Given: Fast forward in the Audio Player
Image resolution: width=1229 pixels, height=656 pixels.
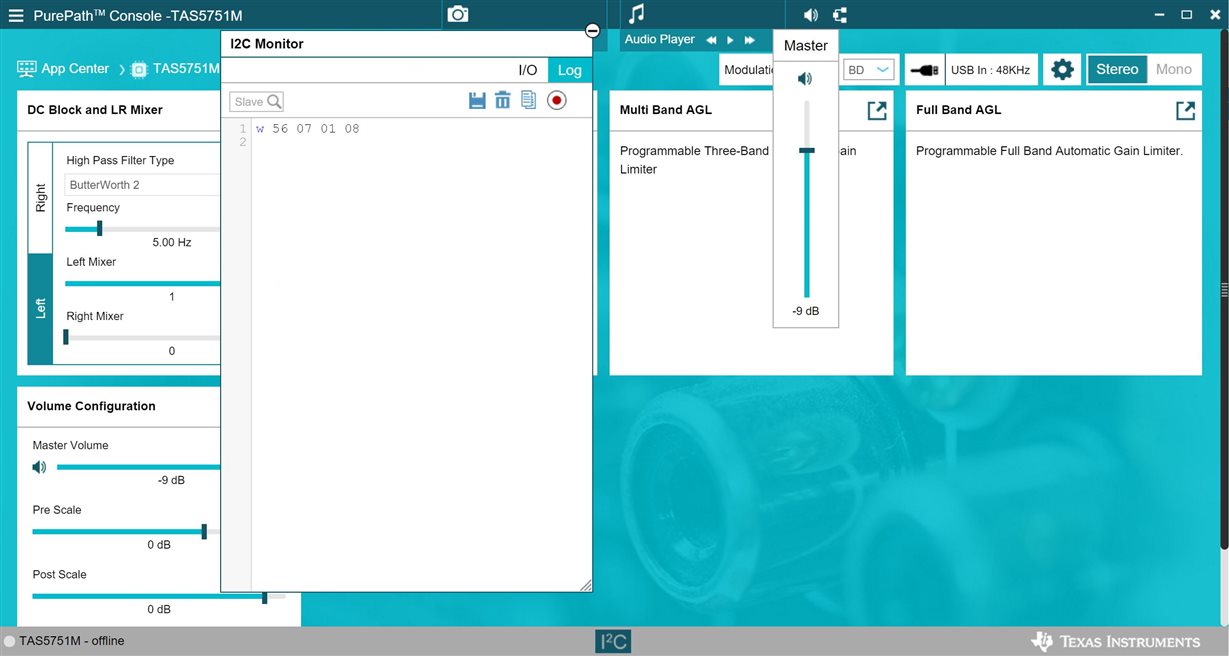Looking at the screenshot, I should coord(749,40).
